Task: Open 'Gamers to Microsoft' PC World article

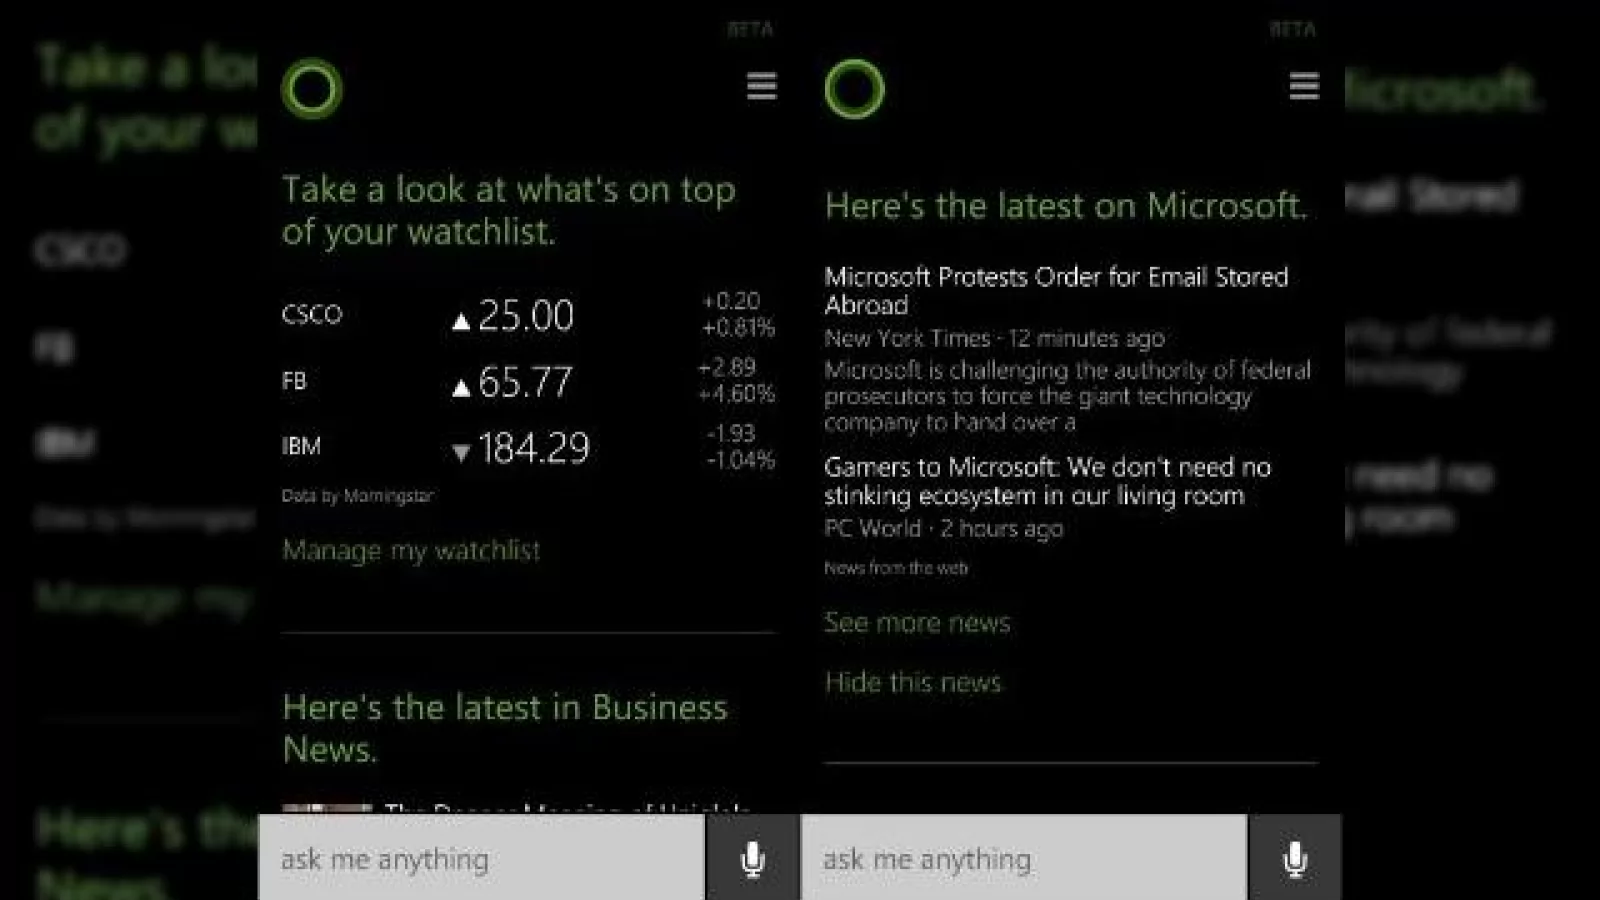Action: click(x=1047, y=481)
